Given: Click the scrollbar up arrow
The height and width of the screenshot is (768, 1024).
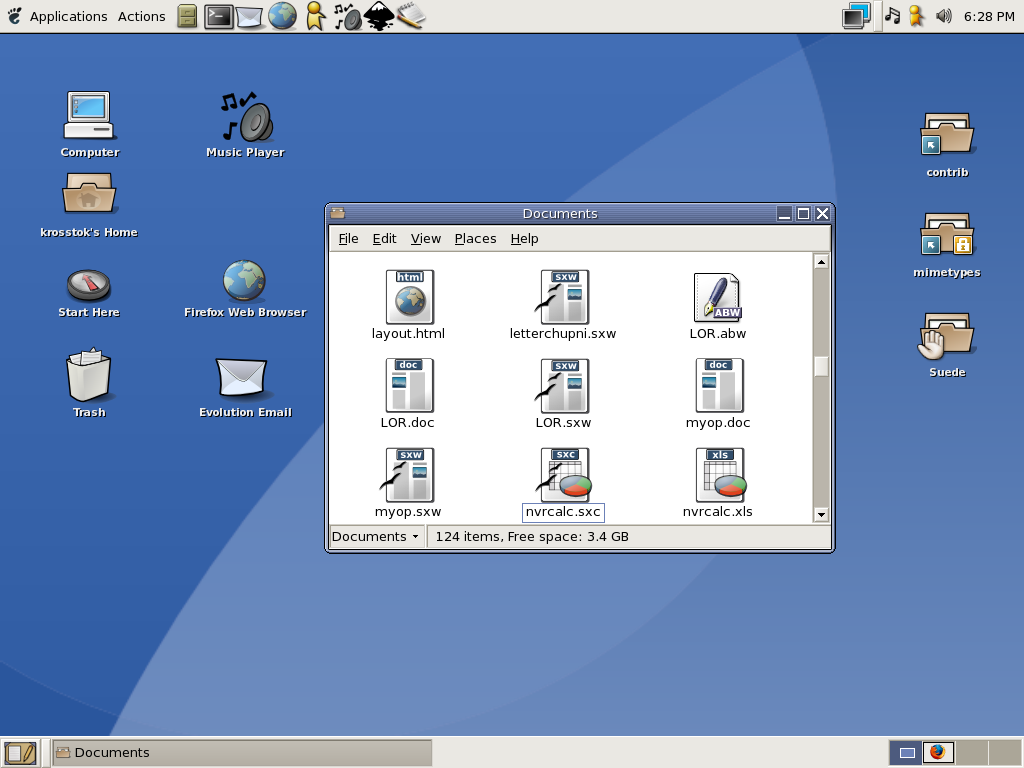Looking at the screenshot, I should click(x=821, y=261).
